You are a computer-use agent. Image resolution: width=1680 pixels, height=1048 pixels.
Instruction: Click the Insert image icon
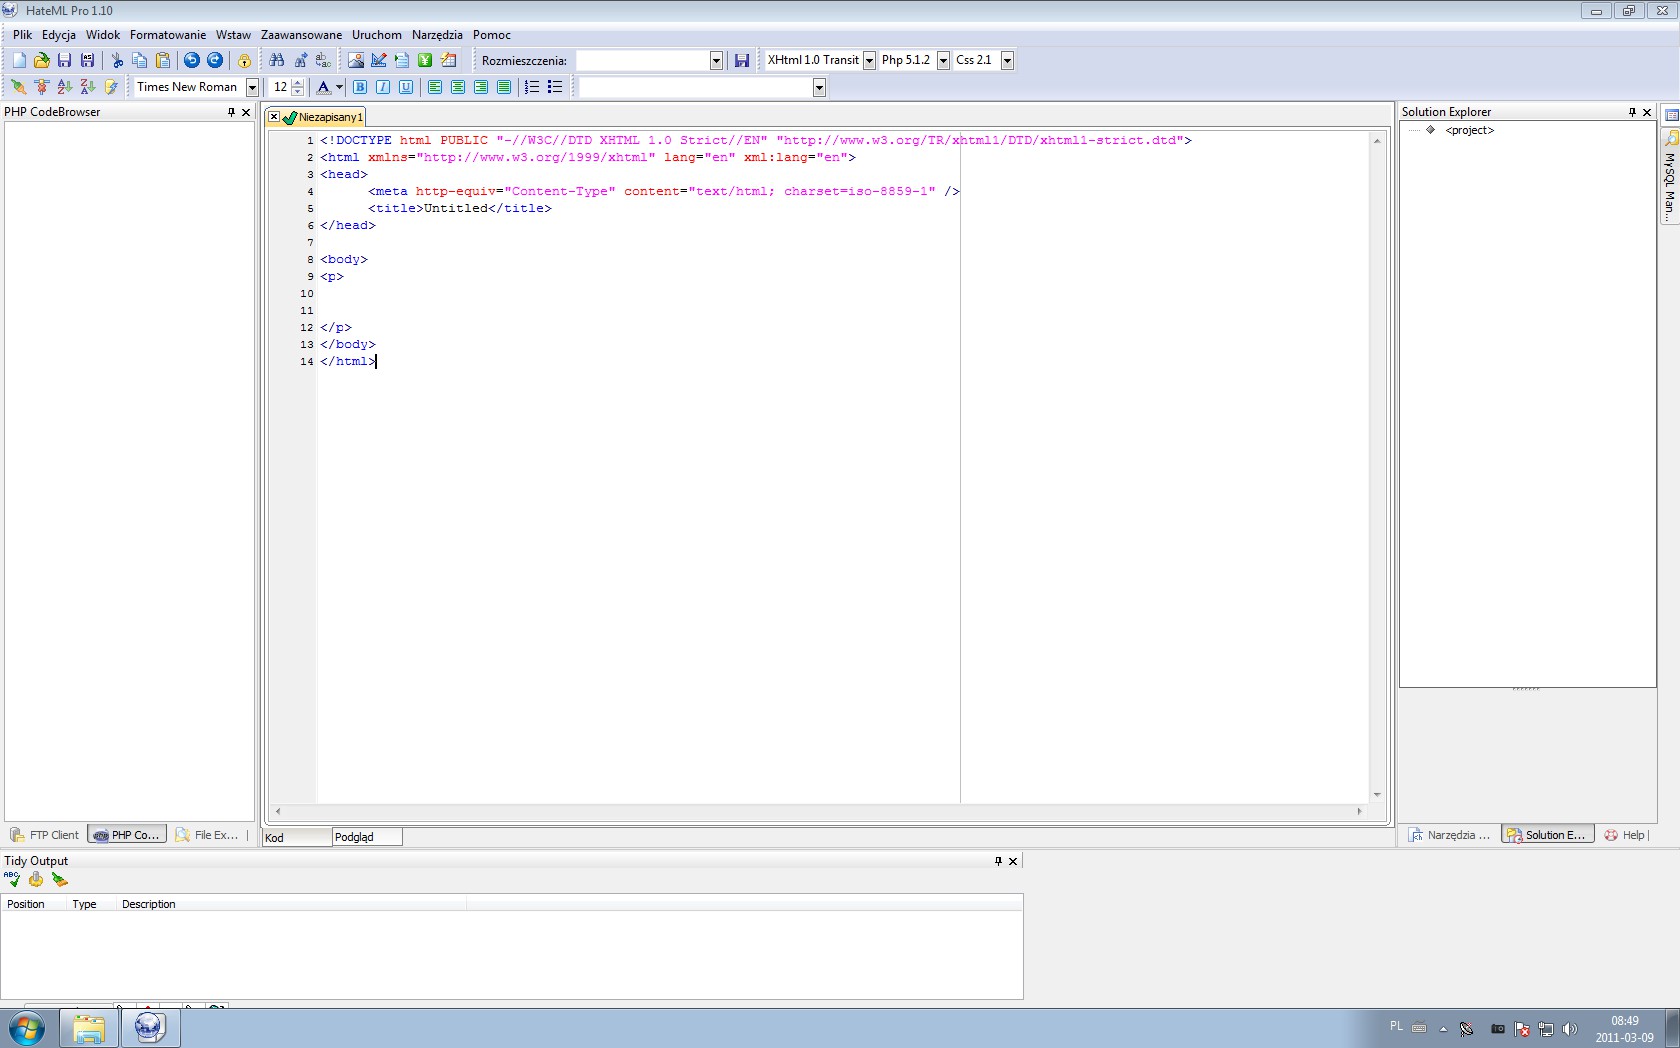click(355, 61)
